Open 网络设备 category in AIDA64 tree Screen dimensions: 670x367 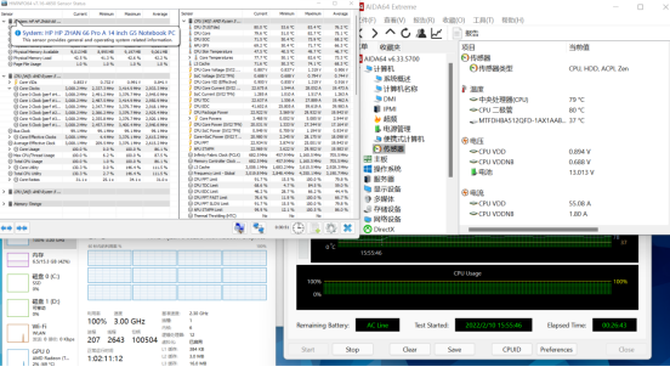click(382, 219)
